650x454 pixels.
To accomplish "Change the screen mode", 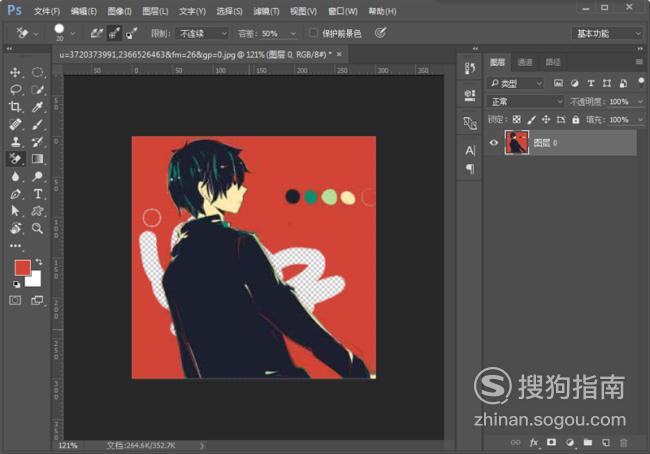I will pyautogui.click(x=37, y=300).
